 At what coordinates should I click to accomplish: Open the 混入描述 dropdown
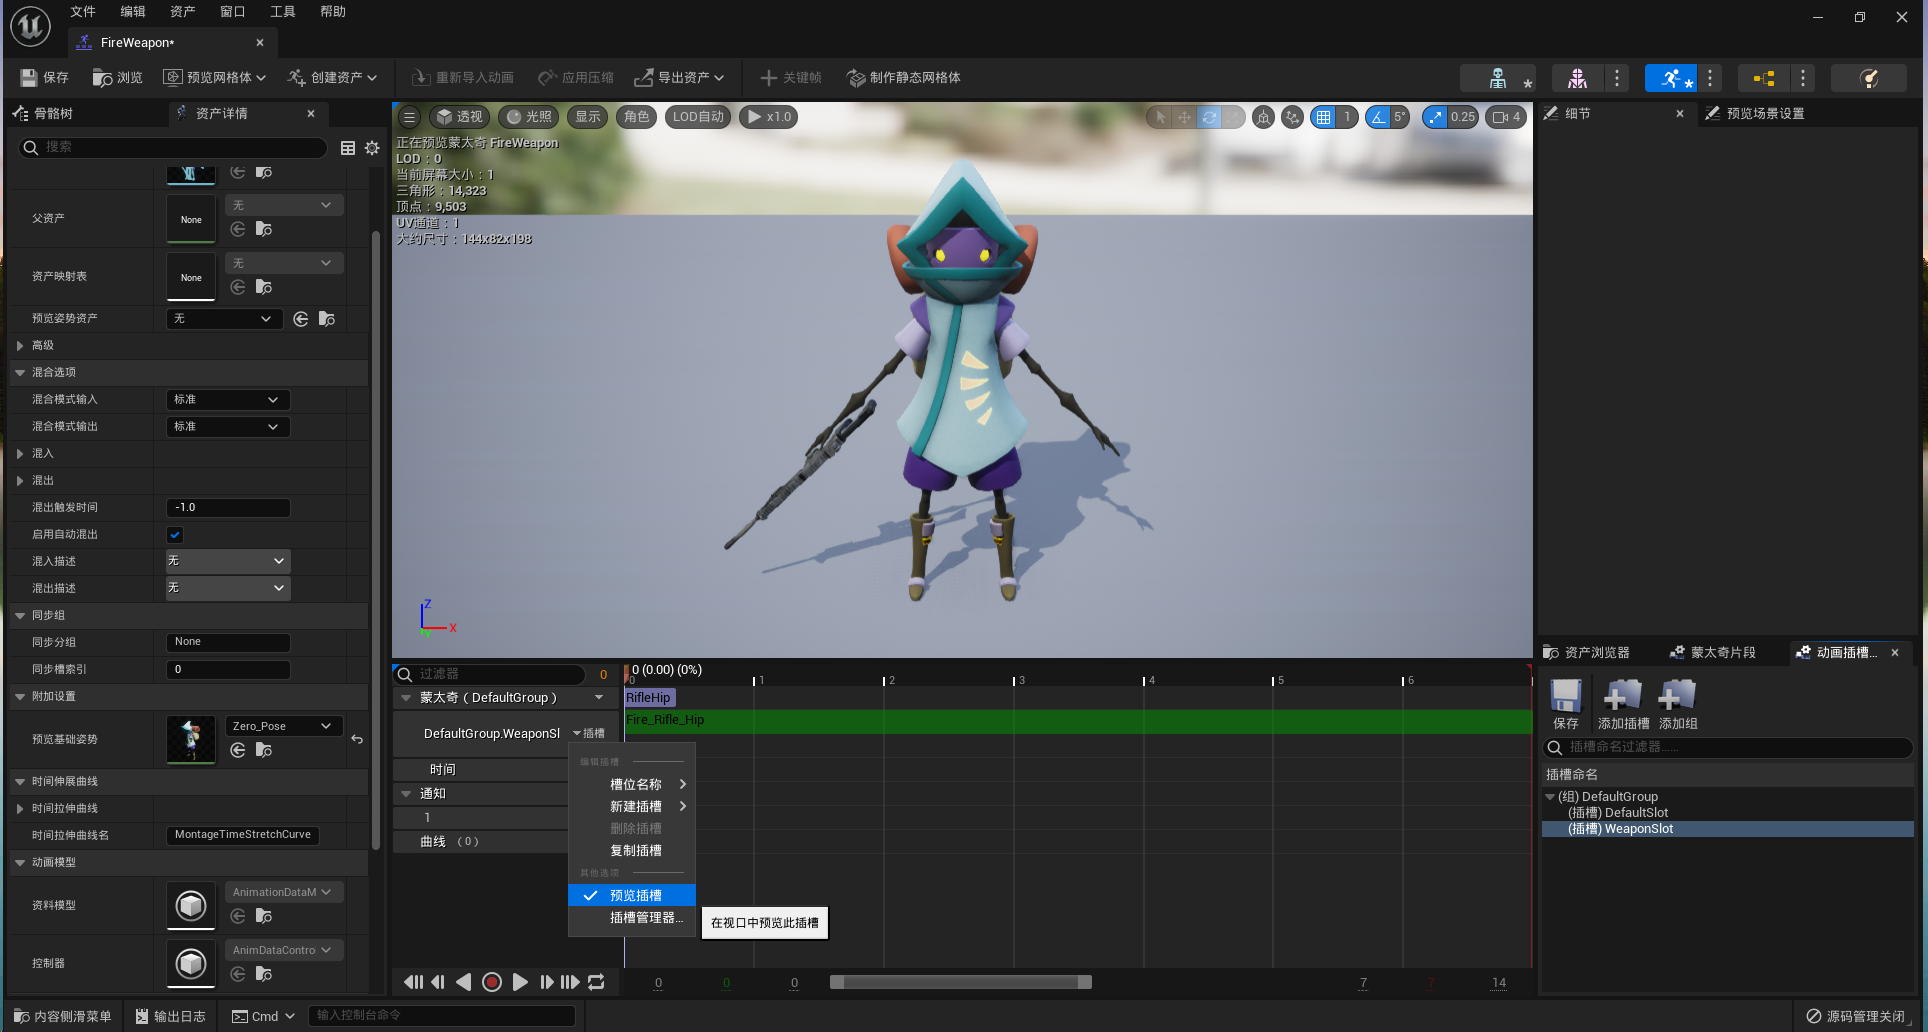(228, 561)
